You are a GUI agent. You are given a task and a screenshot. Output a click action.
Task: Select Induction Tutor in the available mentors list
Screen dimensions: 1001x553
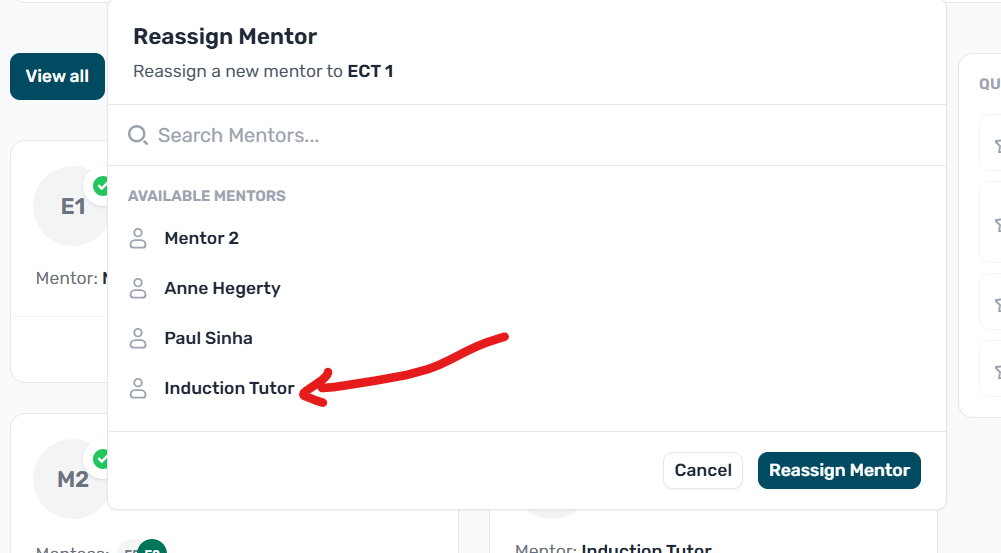229,388
